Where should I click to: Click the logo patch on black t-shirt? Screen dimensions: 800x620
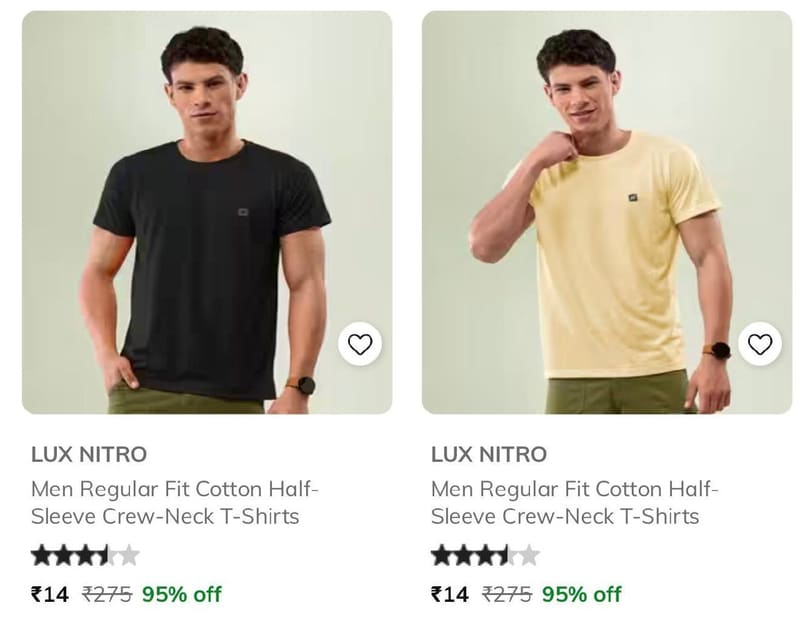point(243,212)
